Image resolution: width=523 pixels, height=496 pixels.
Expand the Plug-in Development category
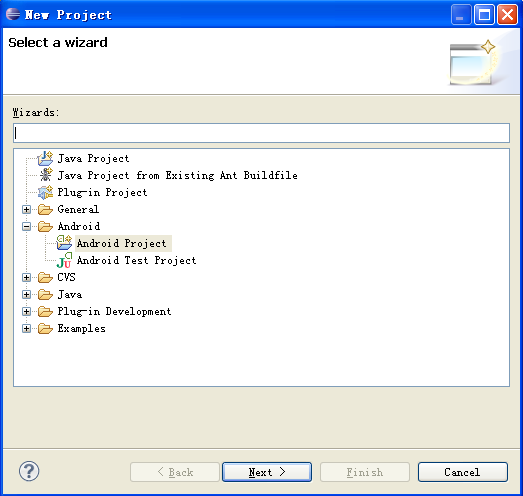click(26, 312)
